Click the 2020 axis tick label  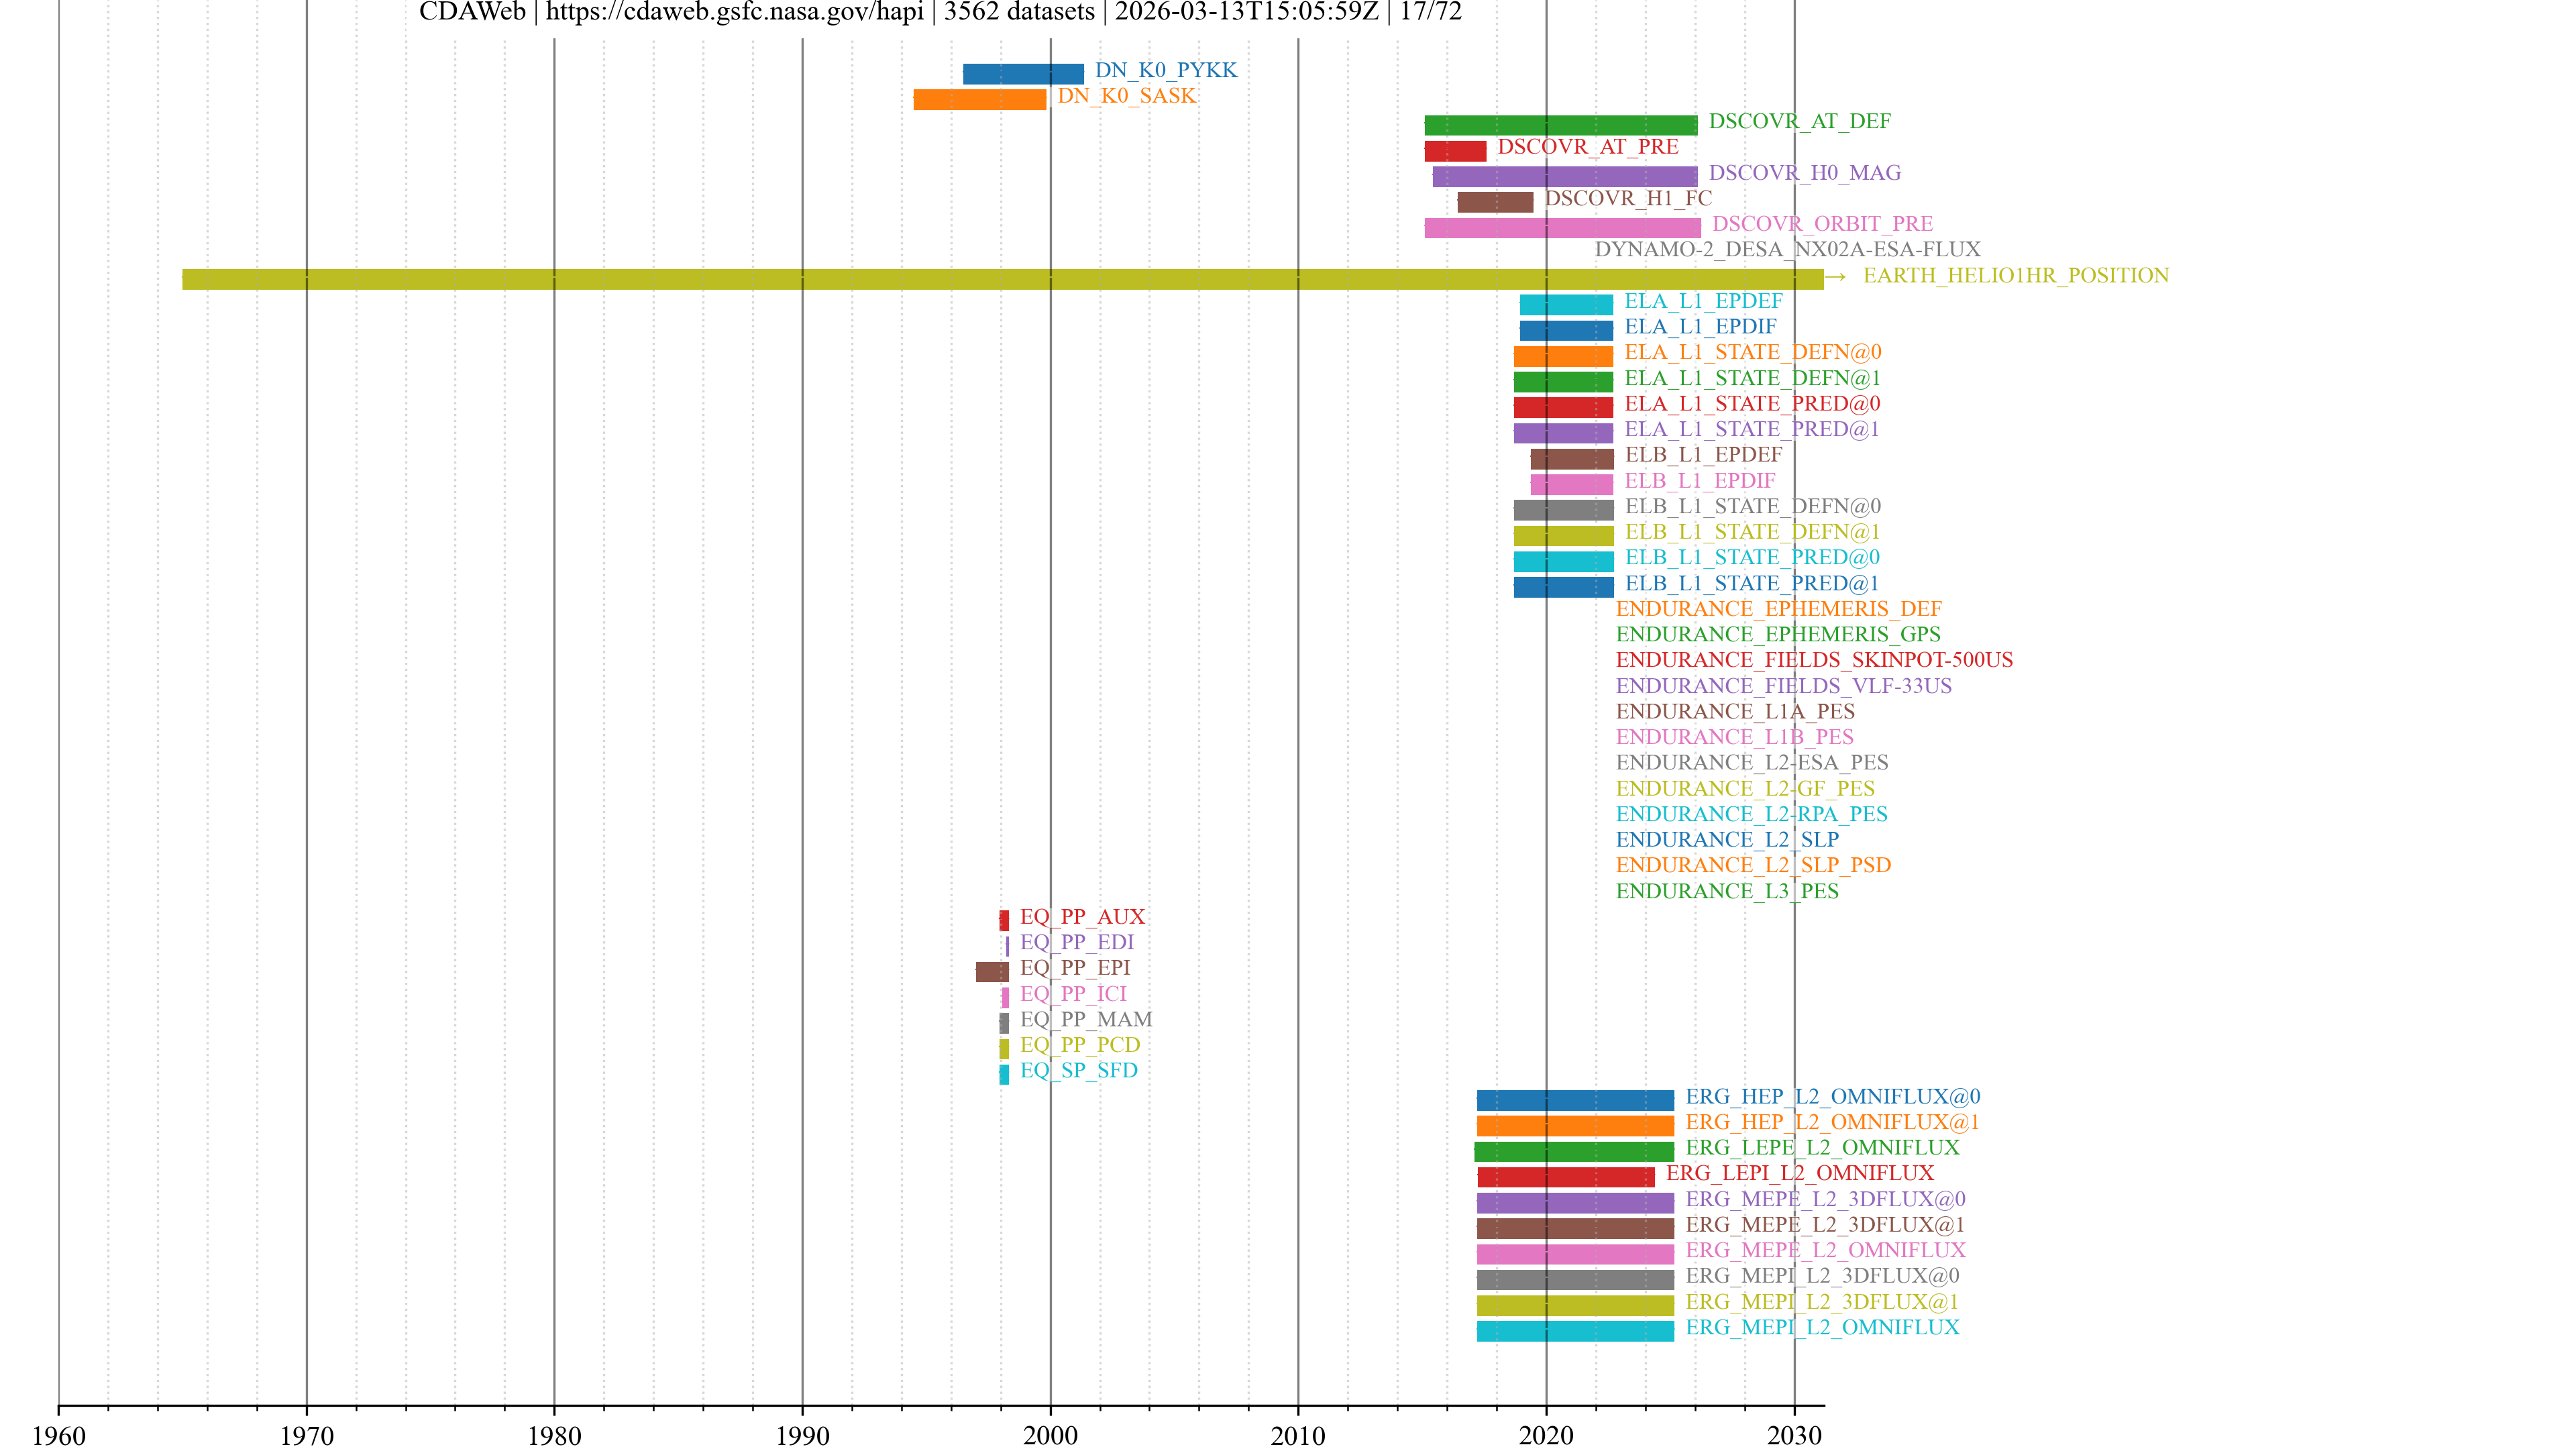coord(1546,1436)
